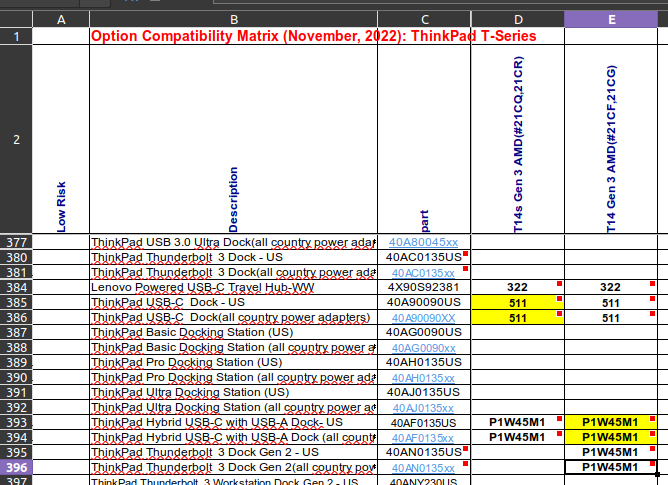Open part link 40A80045xx
Screen dimensions: 668x485
[x=423, y=242]
